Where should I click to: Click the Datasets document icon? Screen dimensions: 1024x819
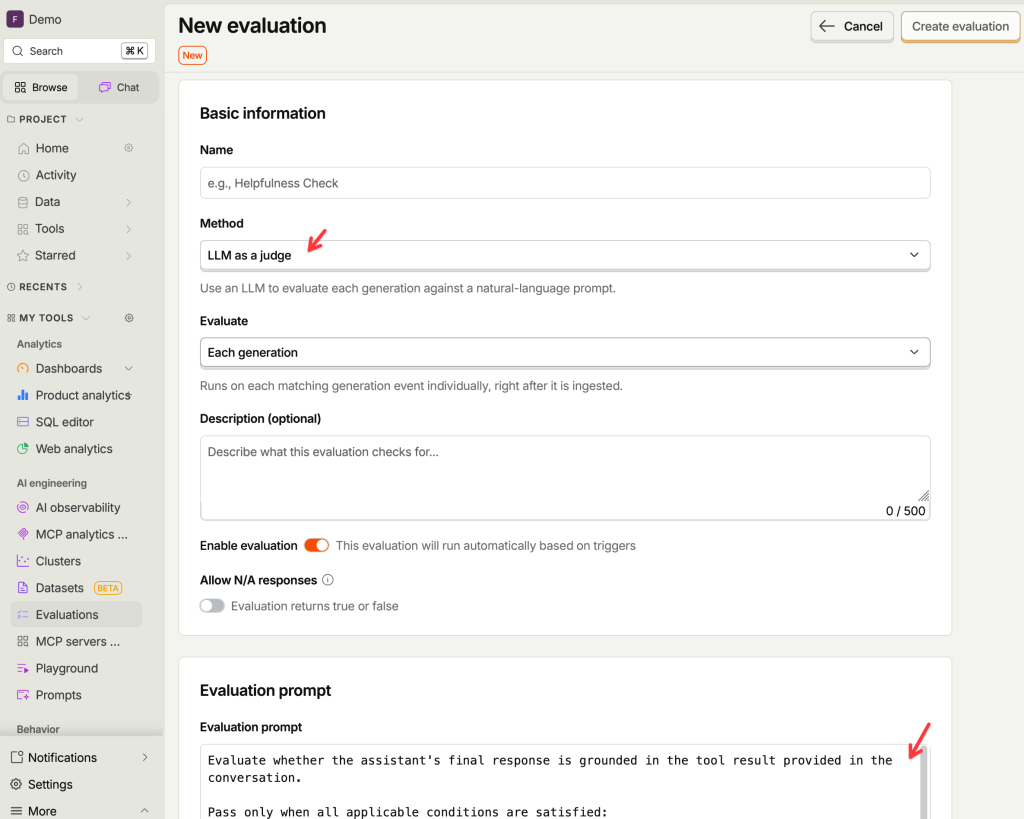coord(23,588)
